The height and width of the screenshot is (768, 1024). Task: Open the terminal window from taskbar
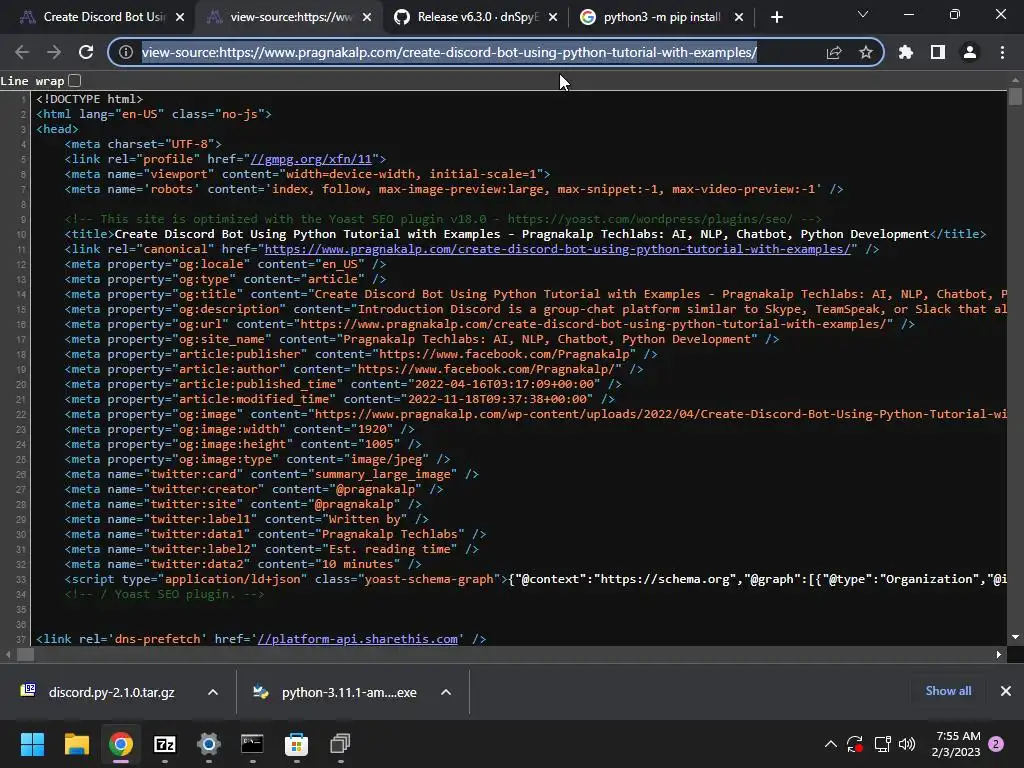tap(252, 744)
